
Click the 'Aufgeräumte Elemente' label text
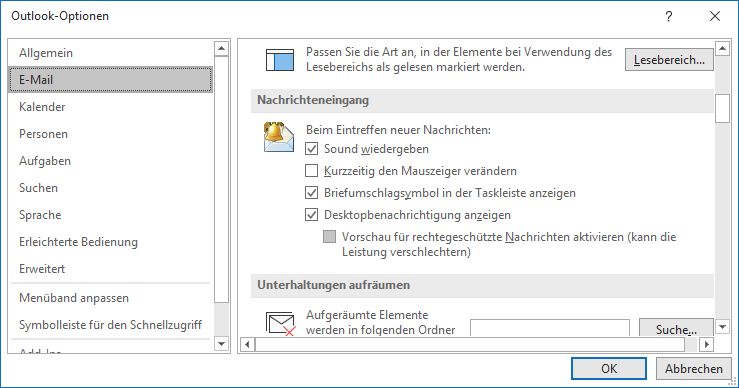pos(367,315)
